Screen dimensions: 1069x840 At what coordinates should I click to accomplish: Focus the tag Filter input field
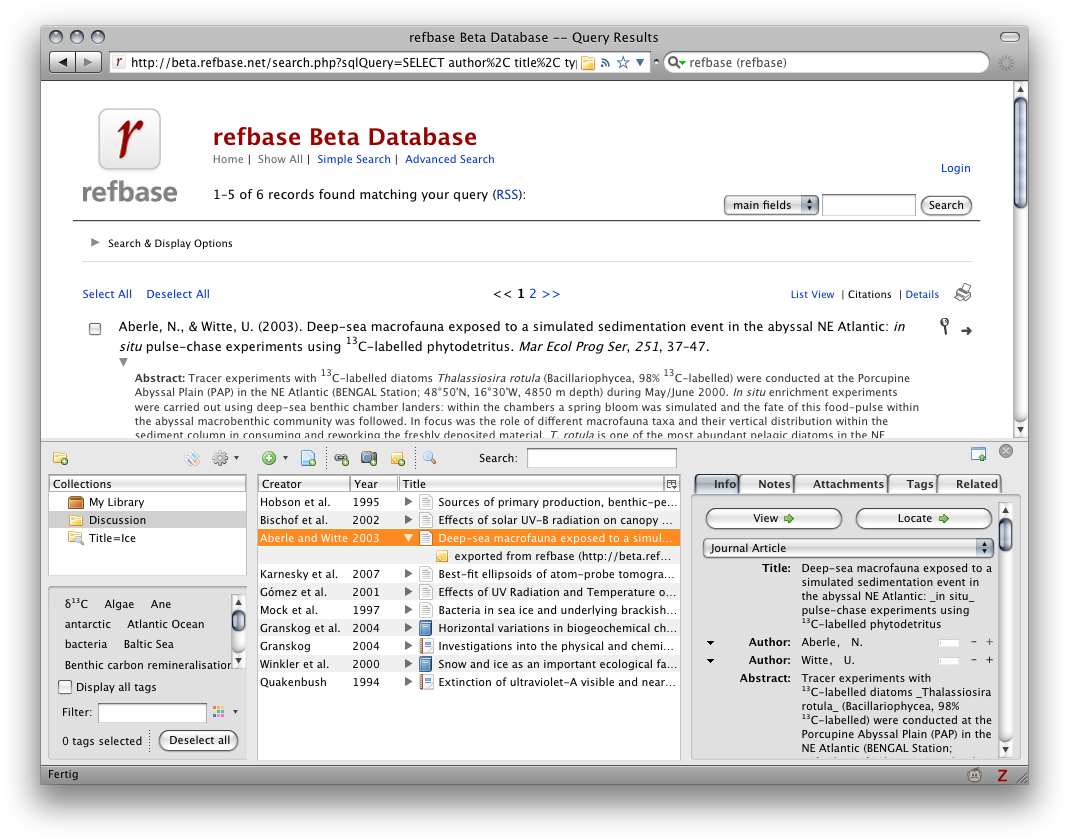click(152, 712)
